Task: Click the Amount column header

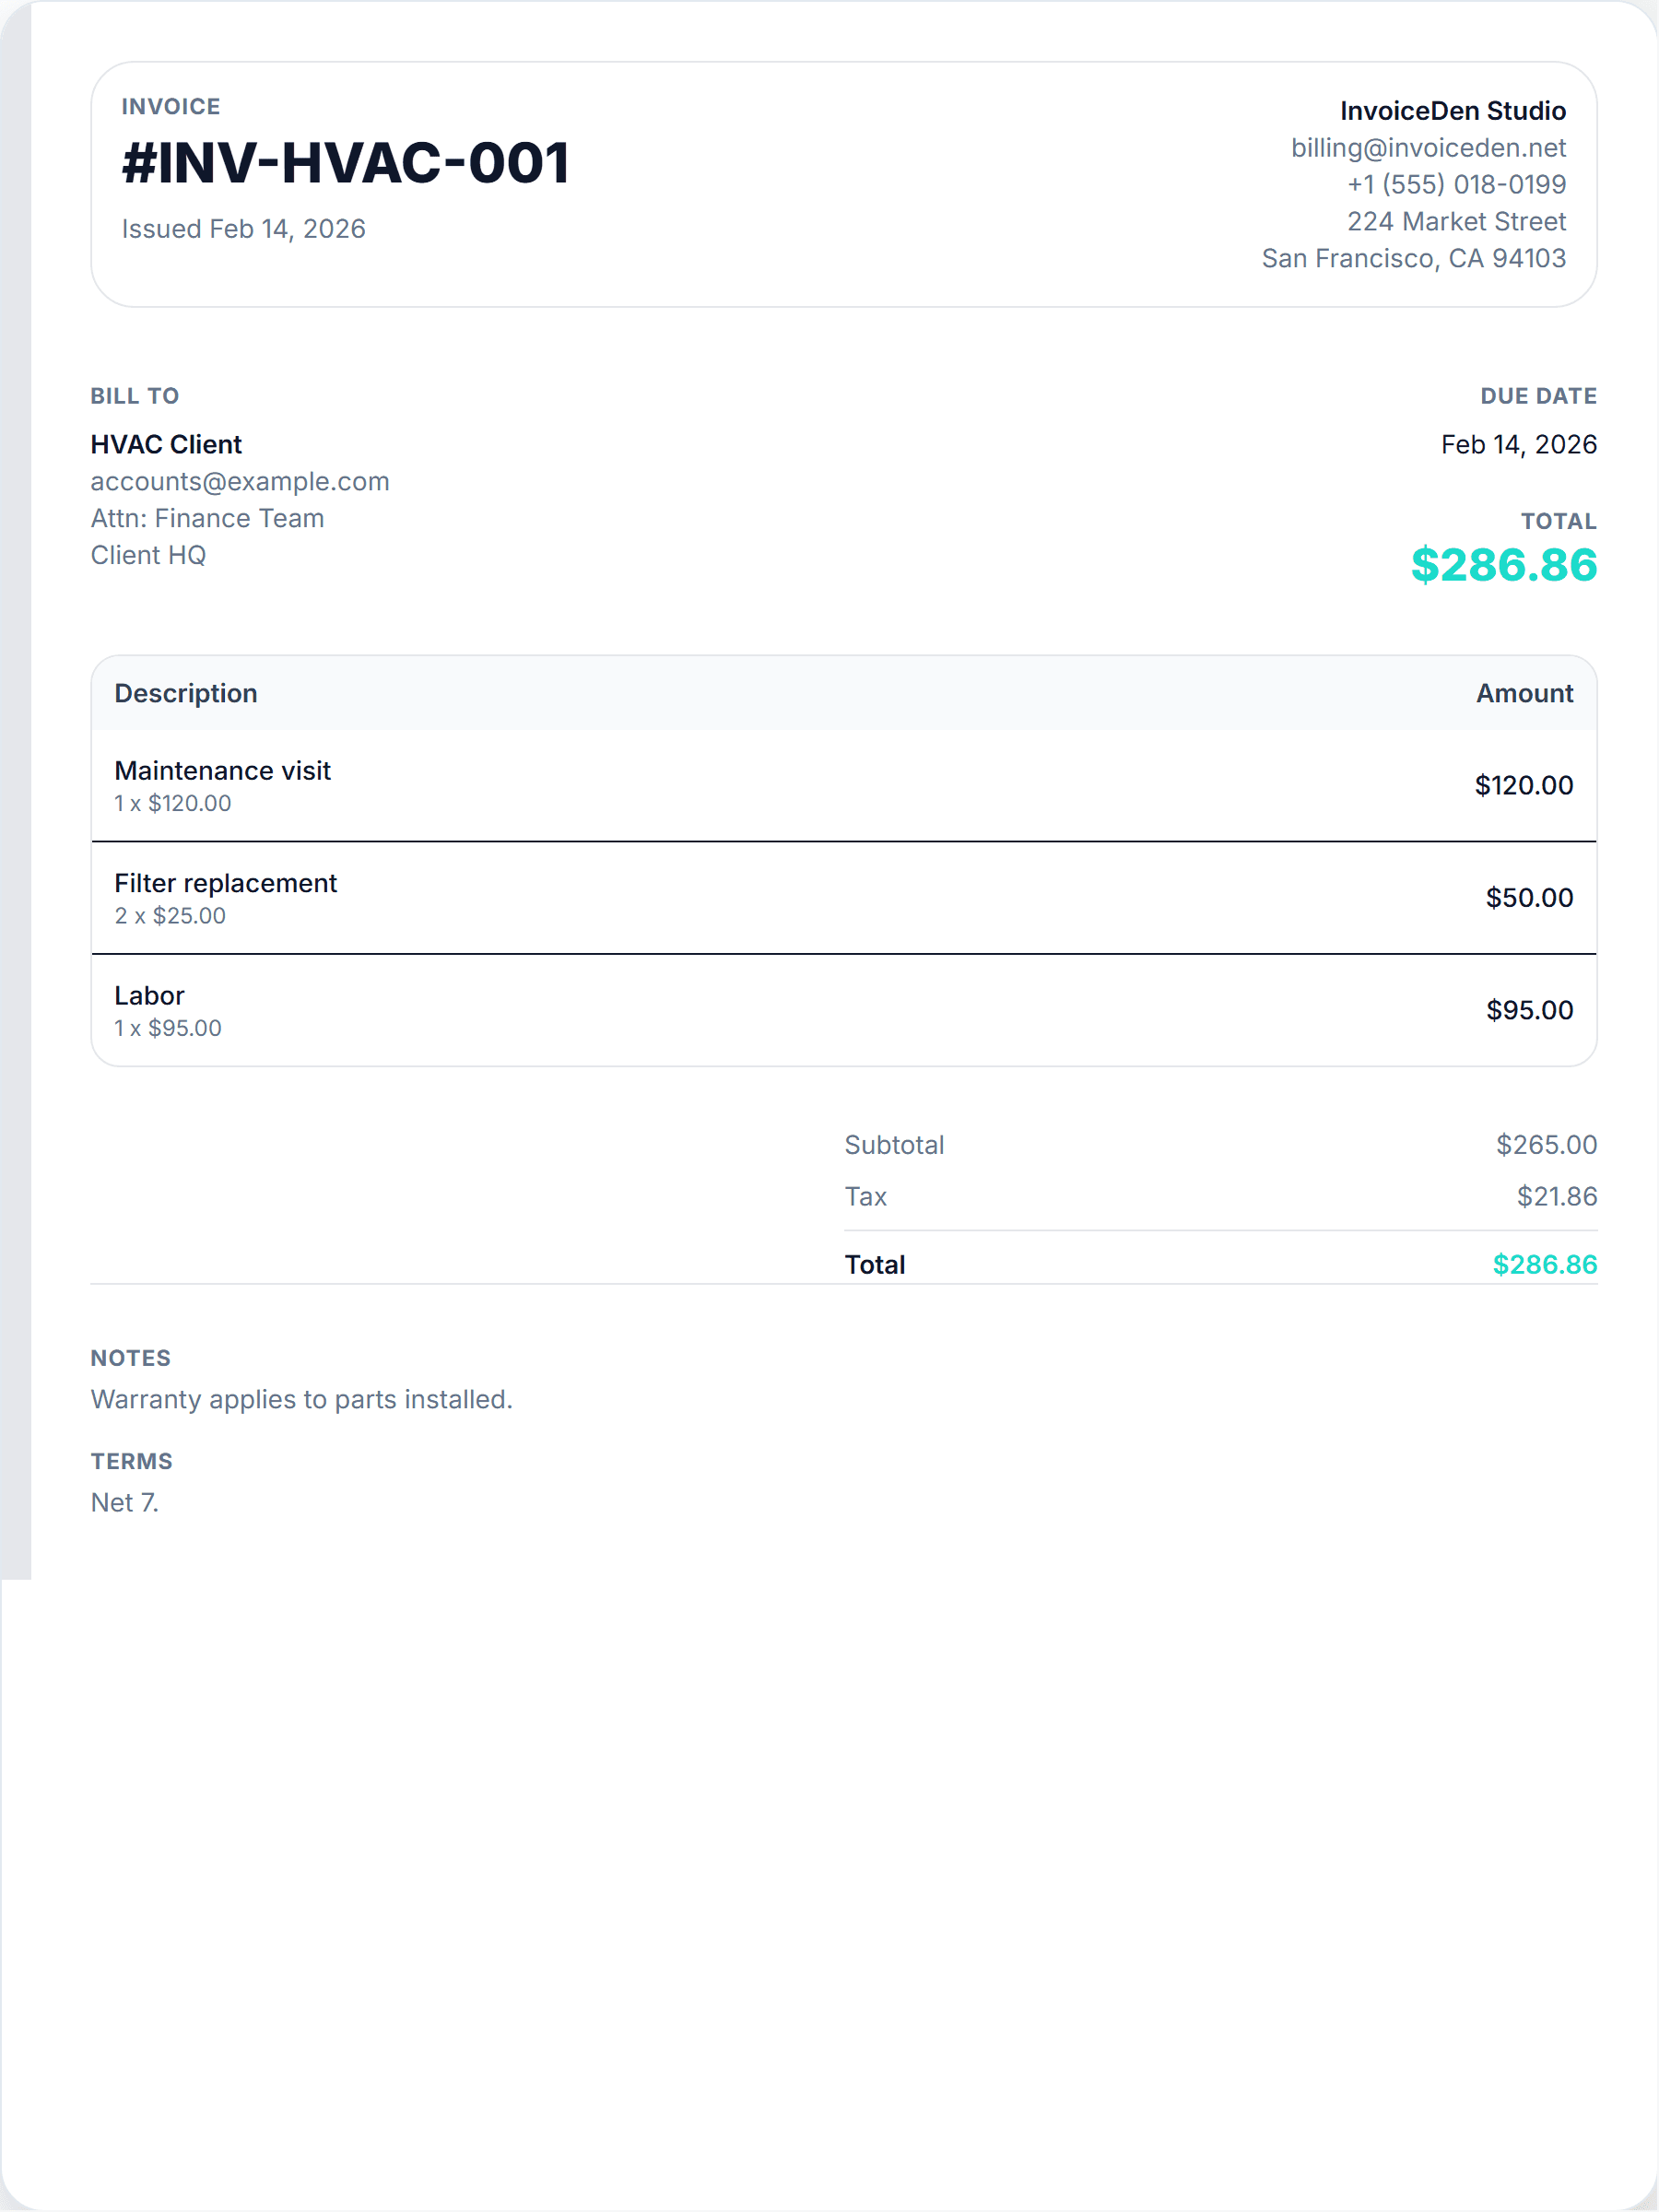Action: coord(1523,693)
